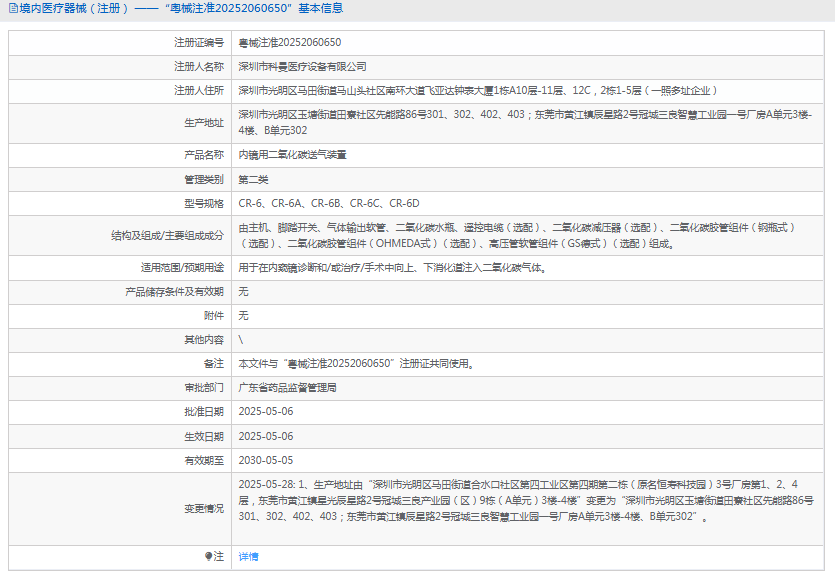The width and height of the screenshot is (835, 576).
Task: Click the 有效期至 label
Action: (204, 460)
